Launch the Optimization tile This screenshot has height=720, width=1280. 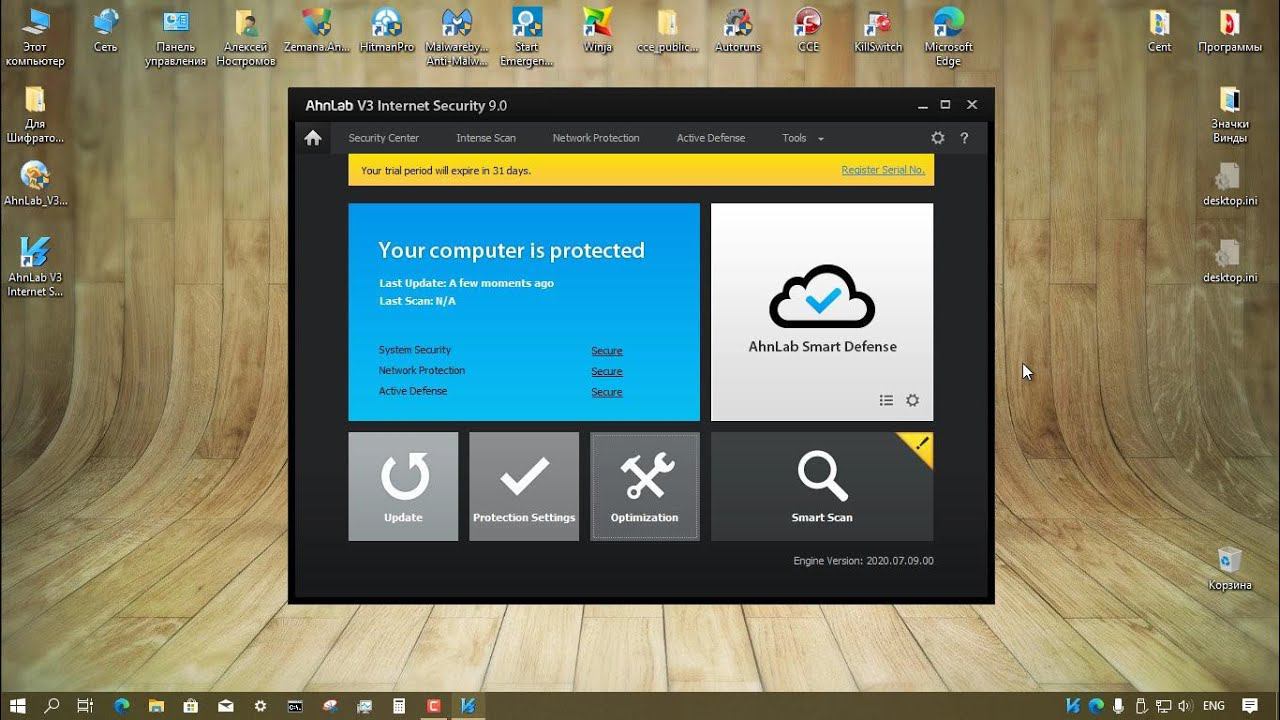(645, 486)
